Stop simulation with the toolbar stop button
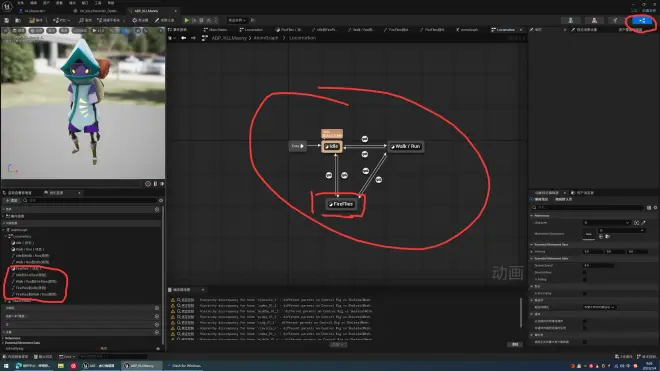Screen dimensions: 660x371 point(201,20)
